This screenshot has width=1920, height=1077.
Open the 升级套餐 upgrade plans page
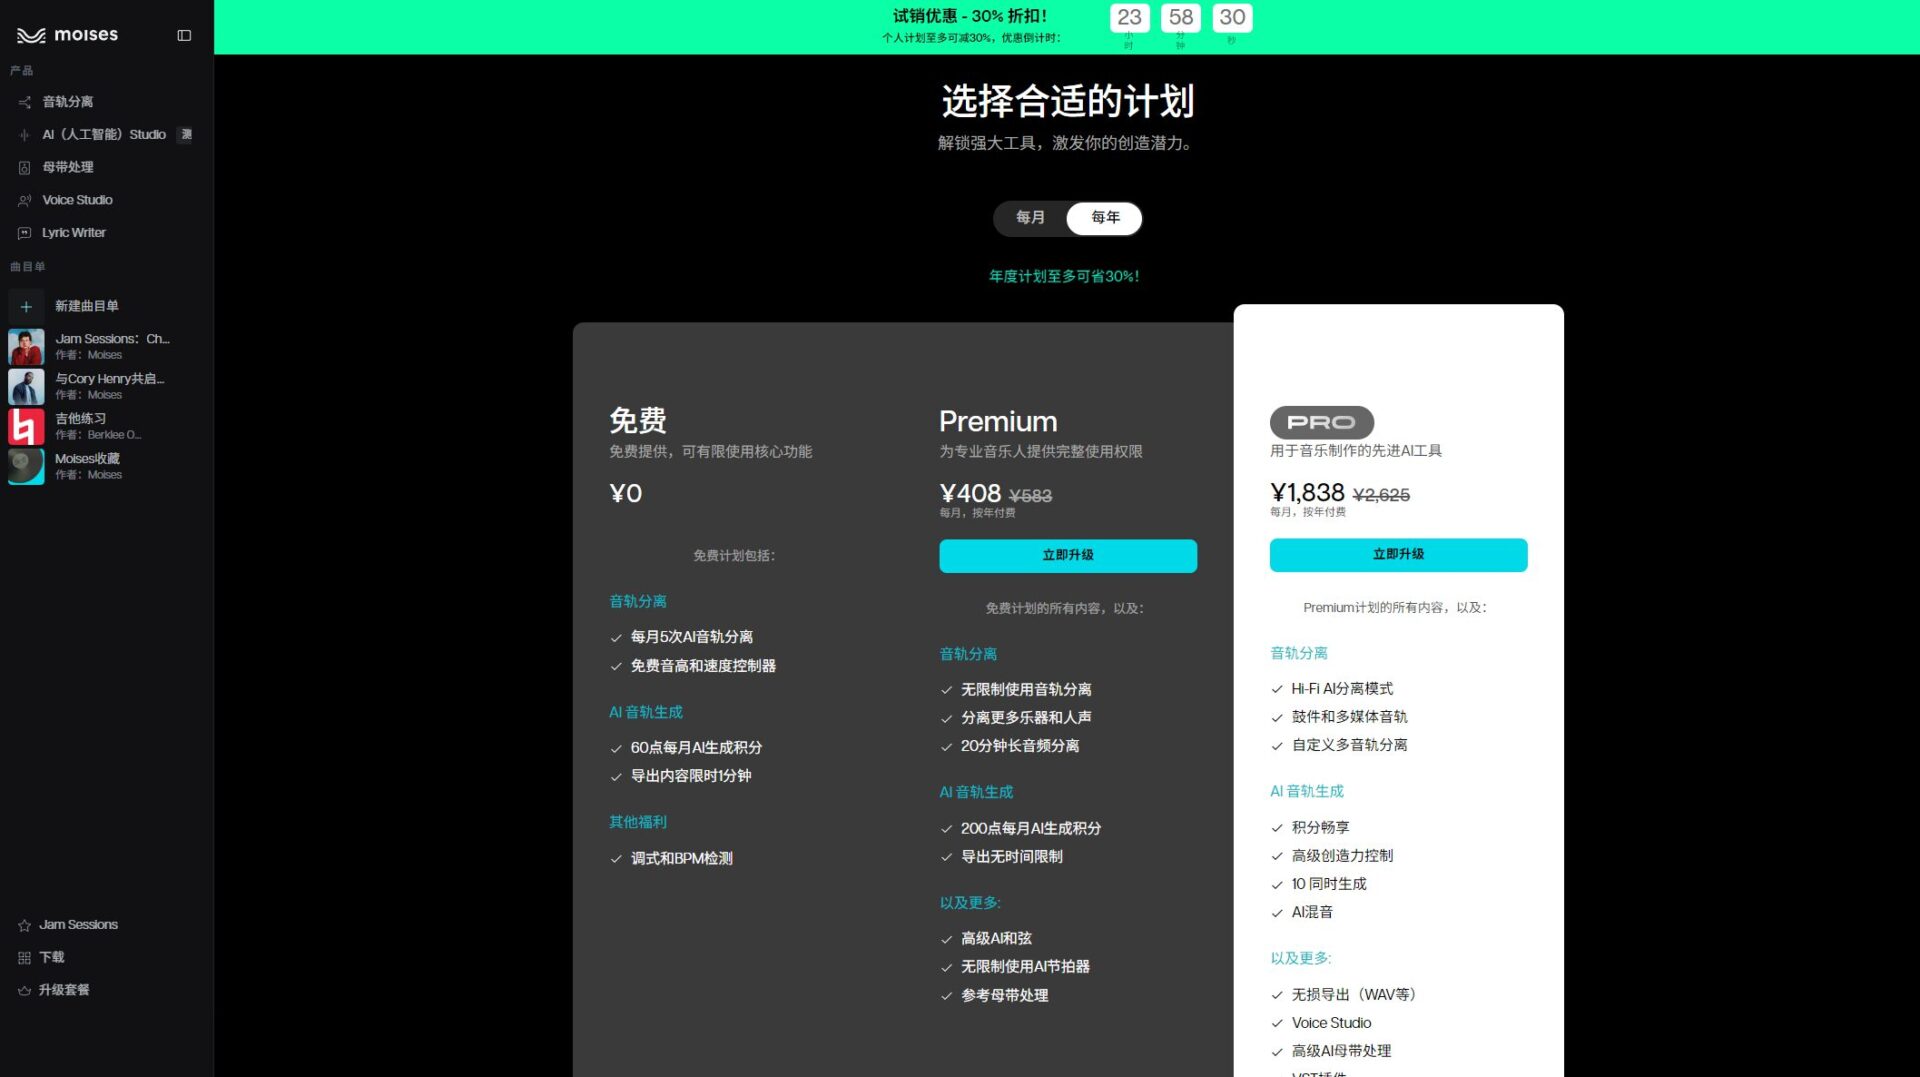point(65,990)
